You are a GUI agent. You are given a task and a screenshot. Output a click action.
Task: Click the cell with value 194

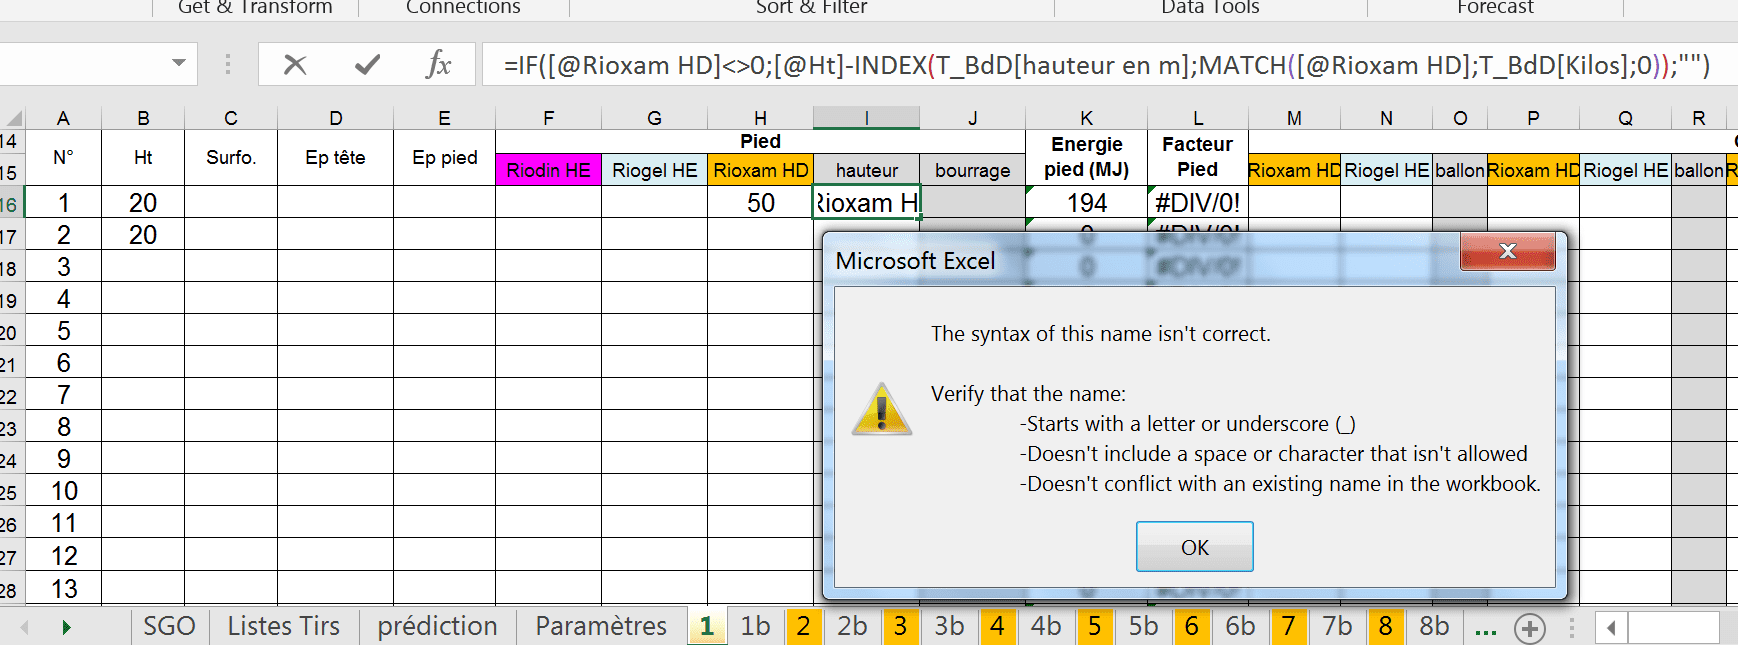(x=1086, y=202)
